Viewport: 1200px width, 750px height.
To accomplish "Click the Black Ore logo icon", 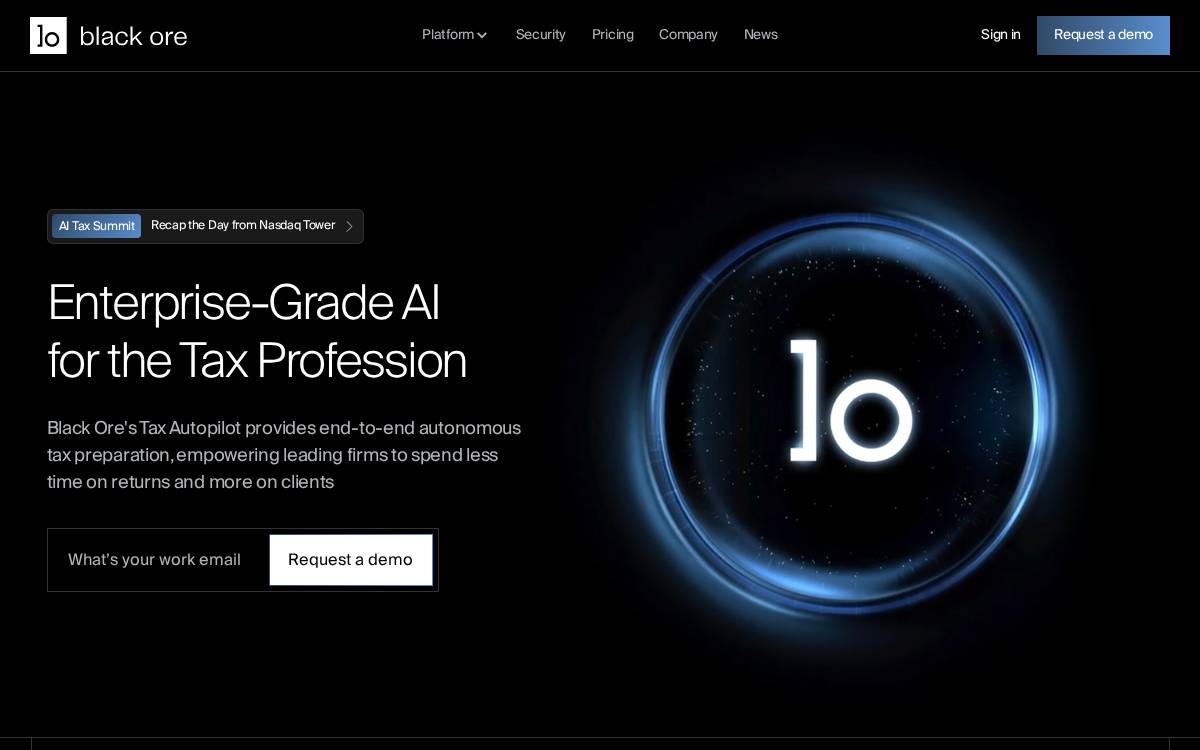I will (48, 35).
